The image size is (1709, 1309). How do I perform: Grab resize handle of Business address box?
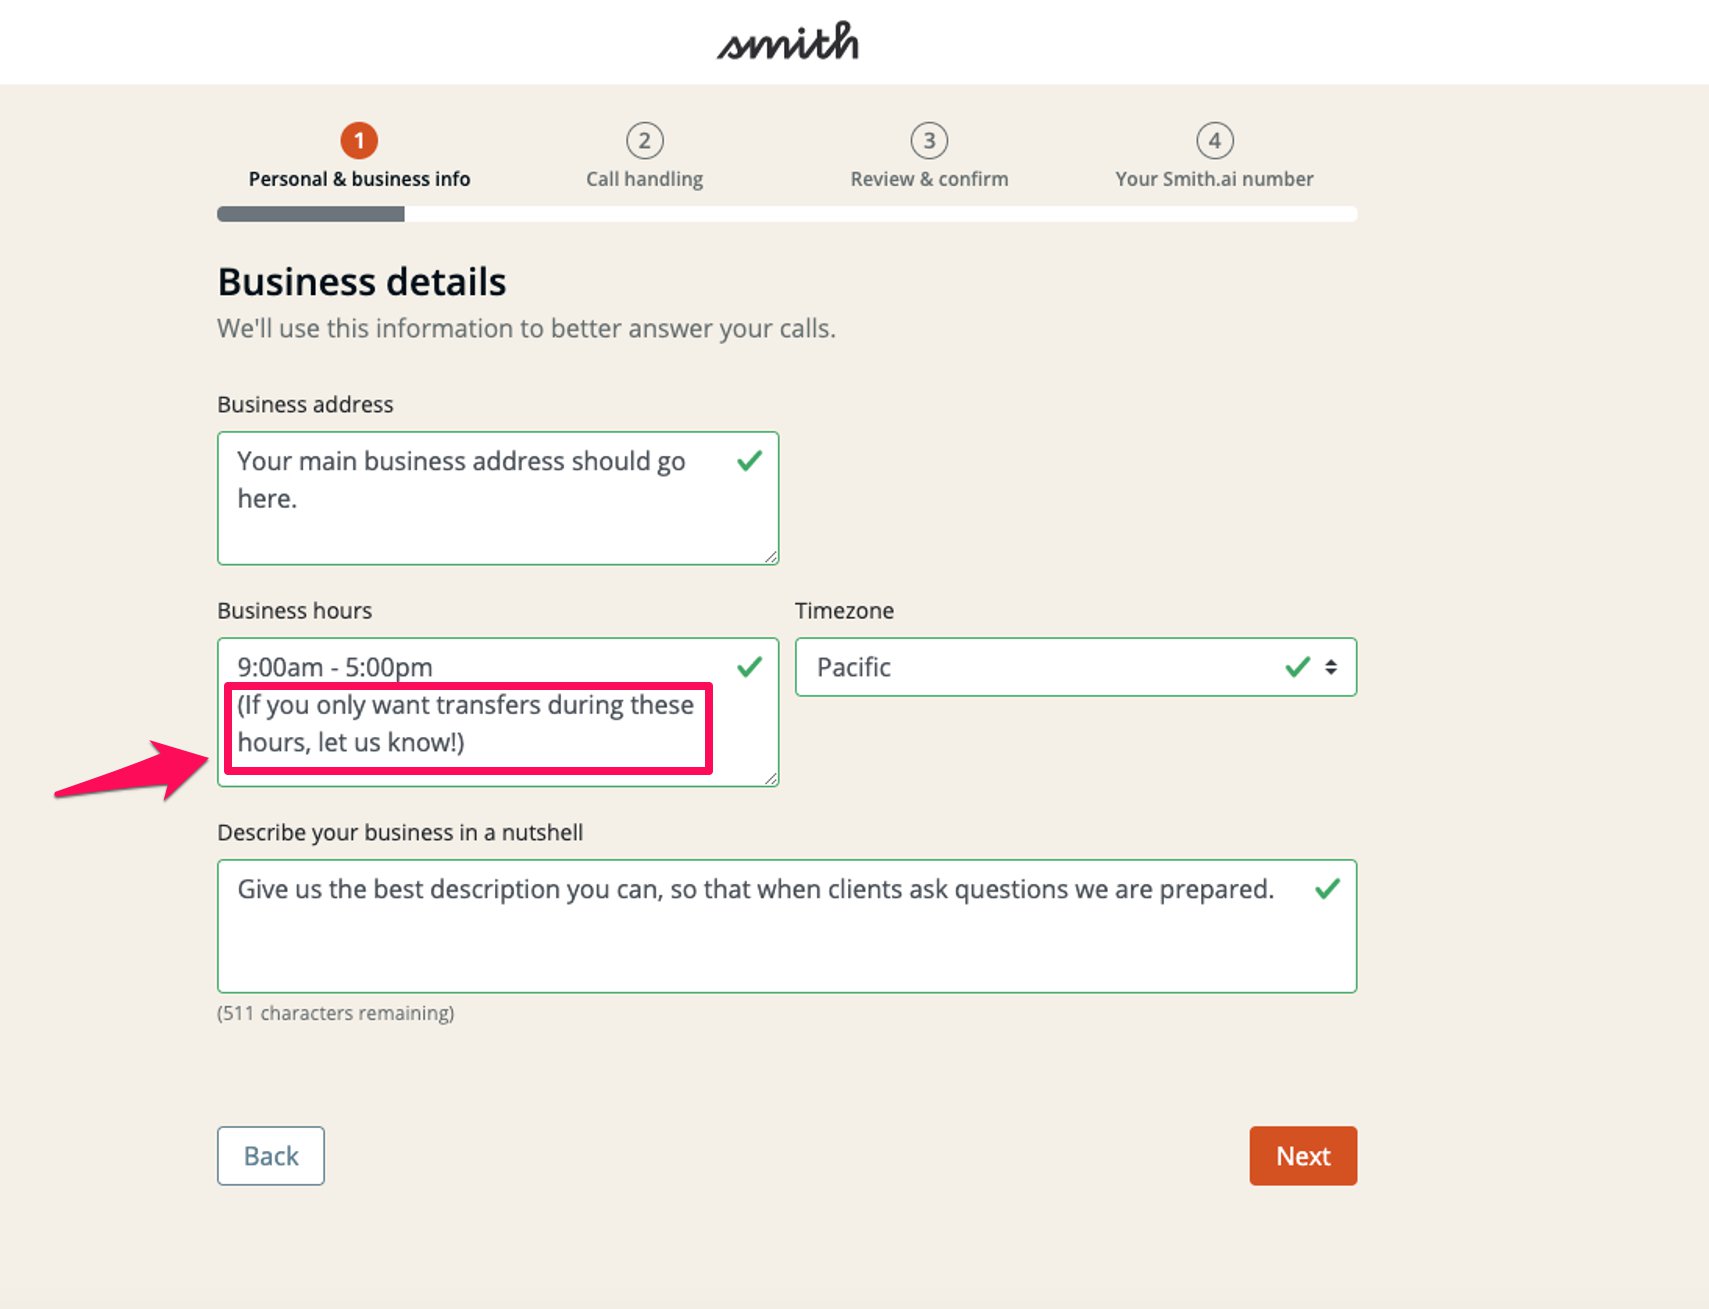pos(771,557)
